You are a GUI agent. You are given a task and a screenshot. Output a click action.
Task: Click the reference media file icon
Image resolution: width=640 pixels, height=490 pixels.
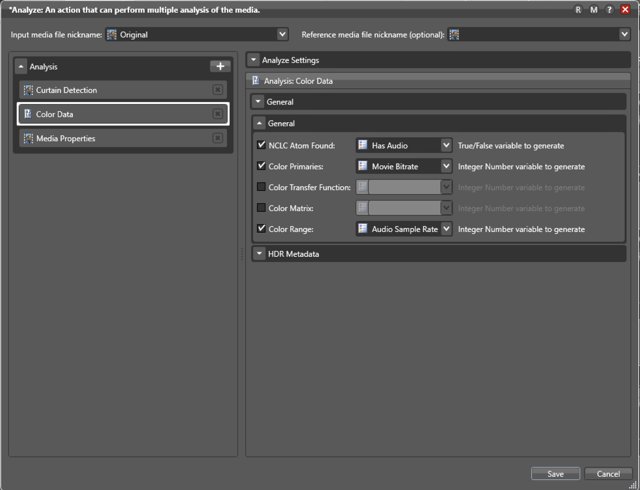[x=454, y=35]
